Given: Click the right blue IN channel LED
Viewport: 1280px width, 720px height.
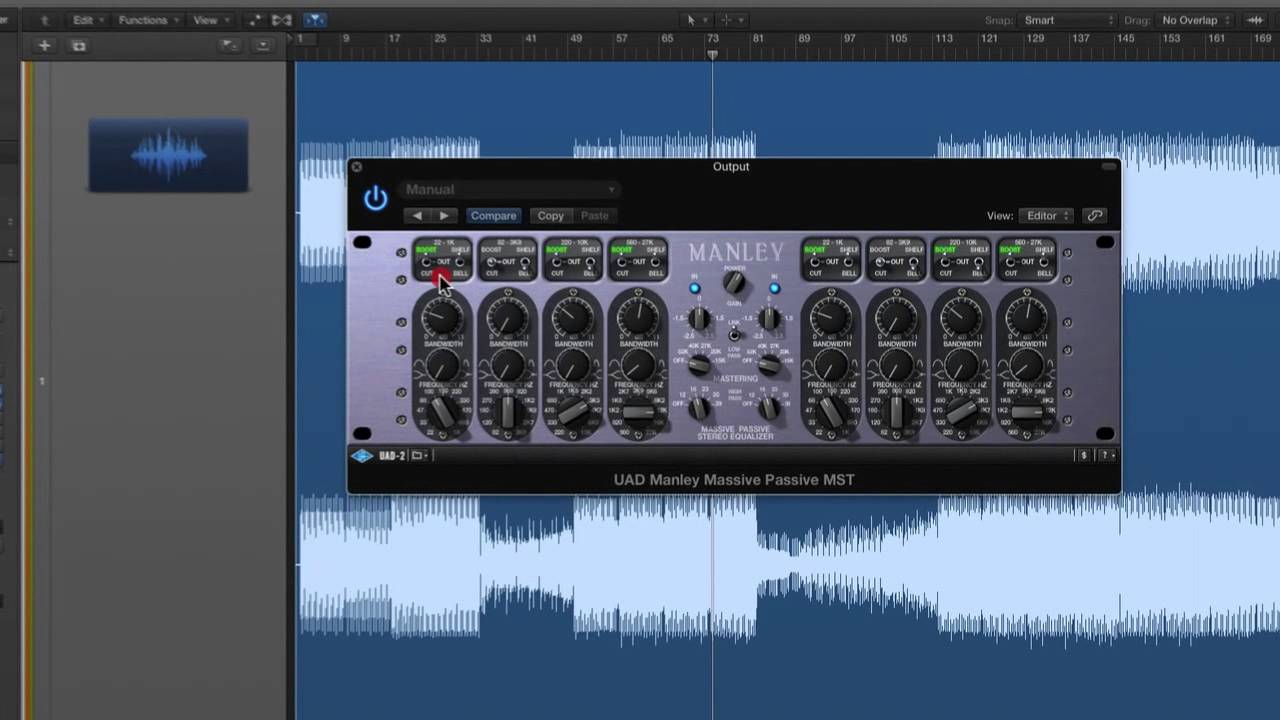Looking at the screenshot, I should (774, 289).
